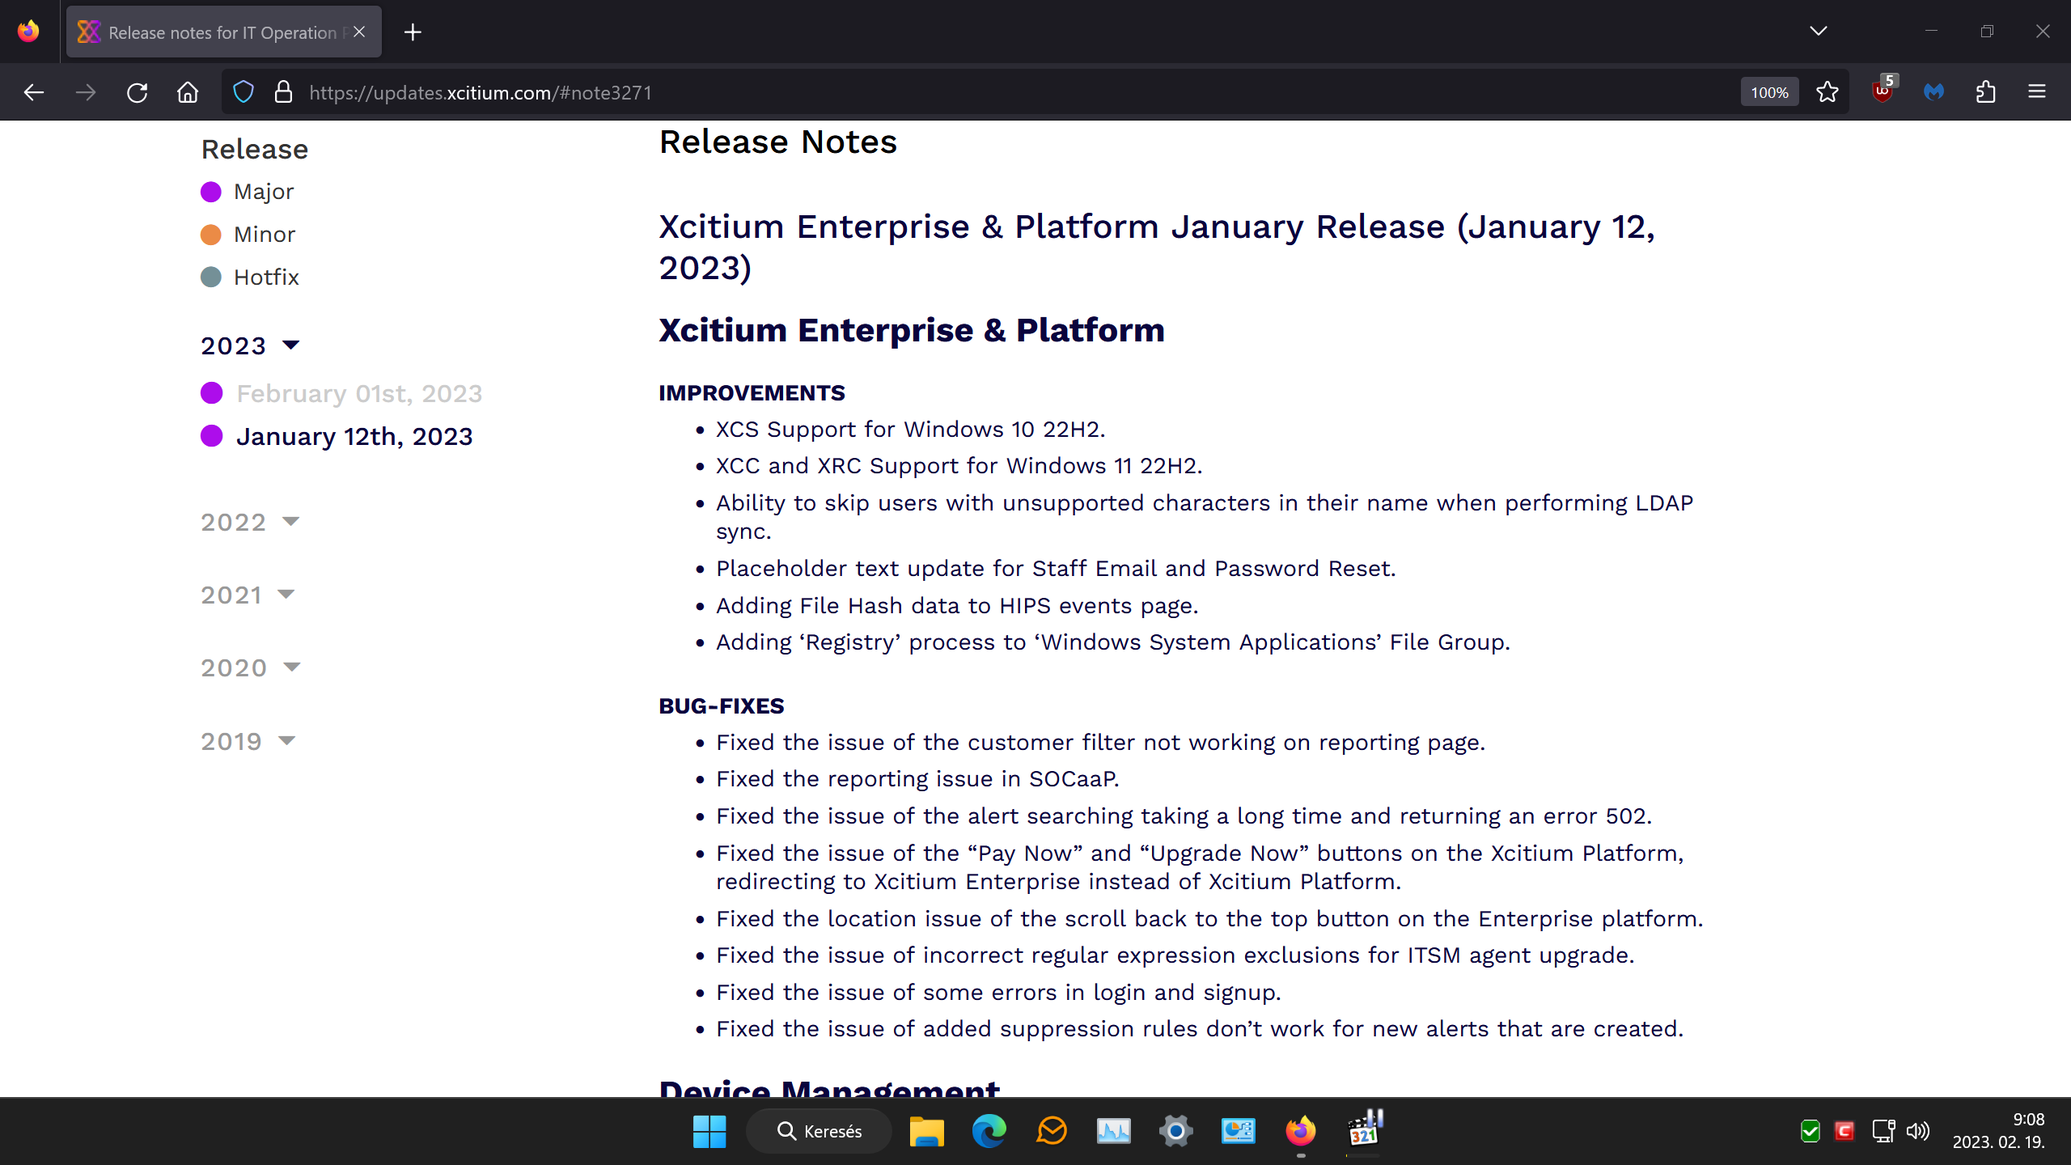View site security padlock details
The width and height of the screenshot is (2071, 1165).
tap(284, 92)
